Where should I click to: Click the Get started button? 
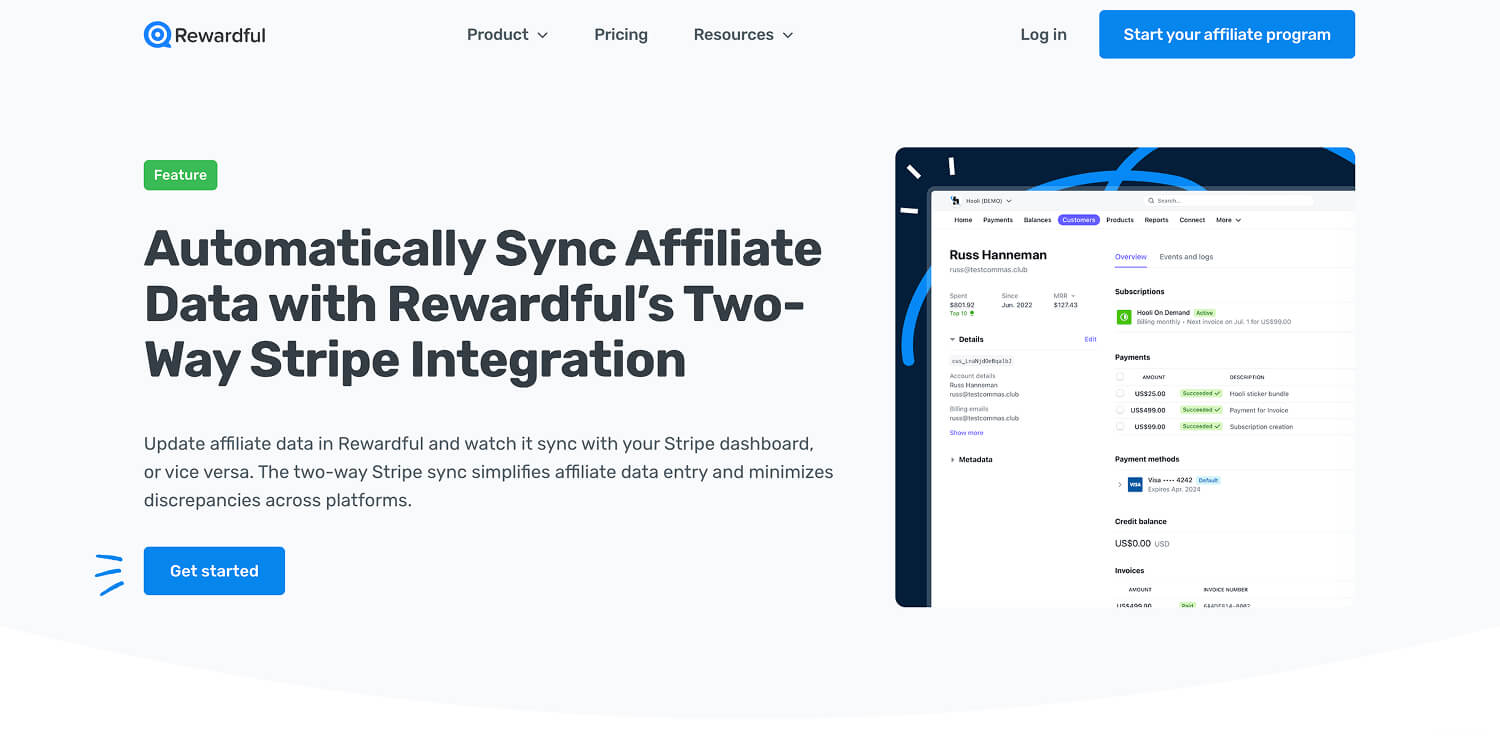(214, 571)
